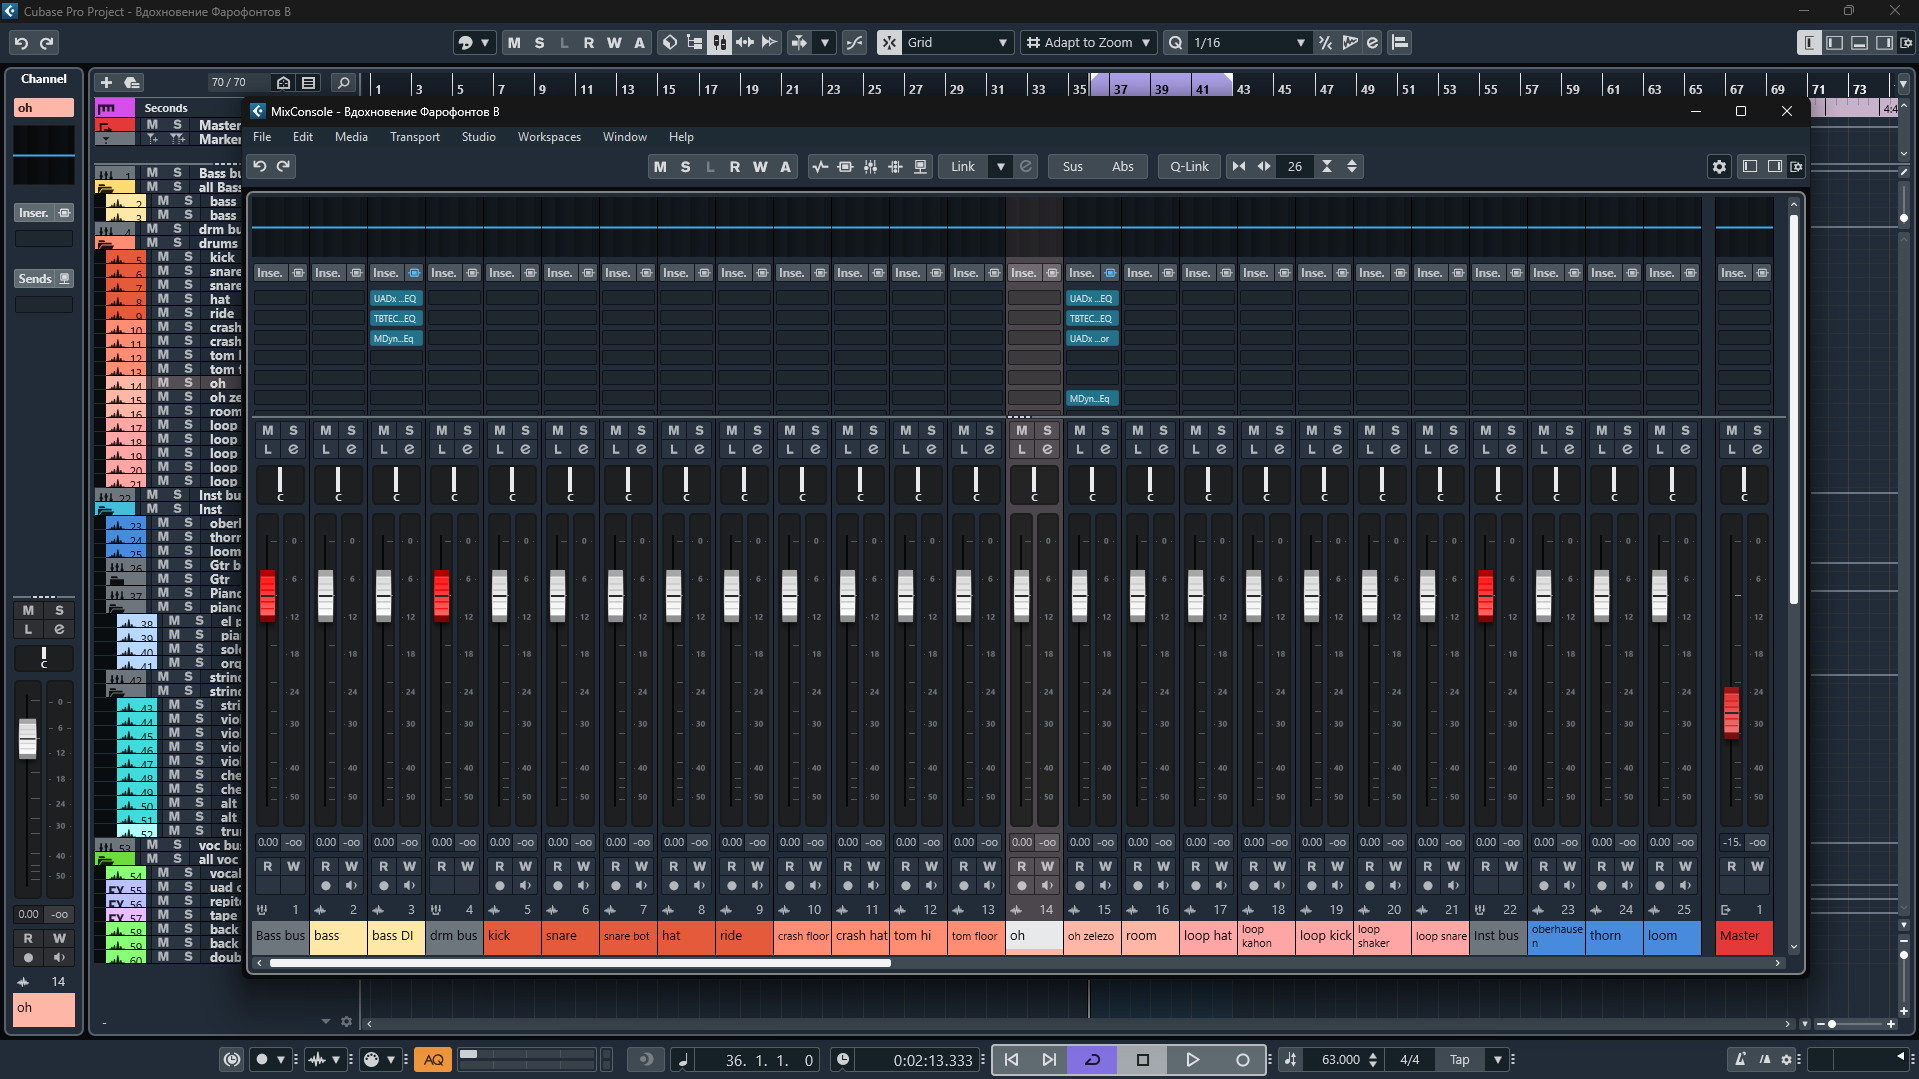The image size is (1919, 1079).
Task: Open UADx EQ insert on bass DI
Action: coord(396,298)
